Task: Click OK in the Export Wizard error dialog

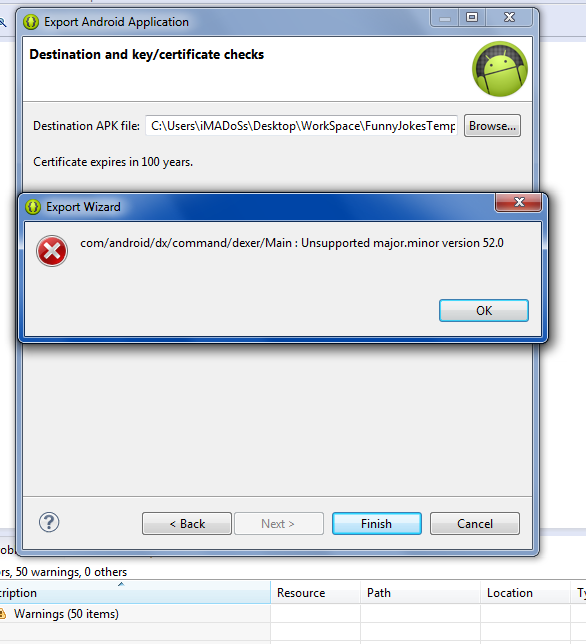Action: [484, 310]
